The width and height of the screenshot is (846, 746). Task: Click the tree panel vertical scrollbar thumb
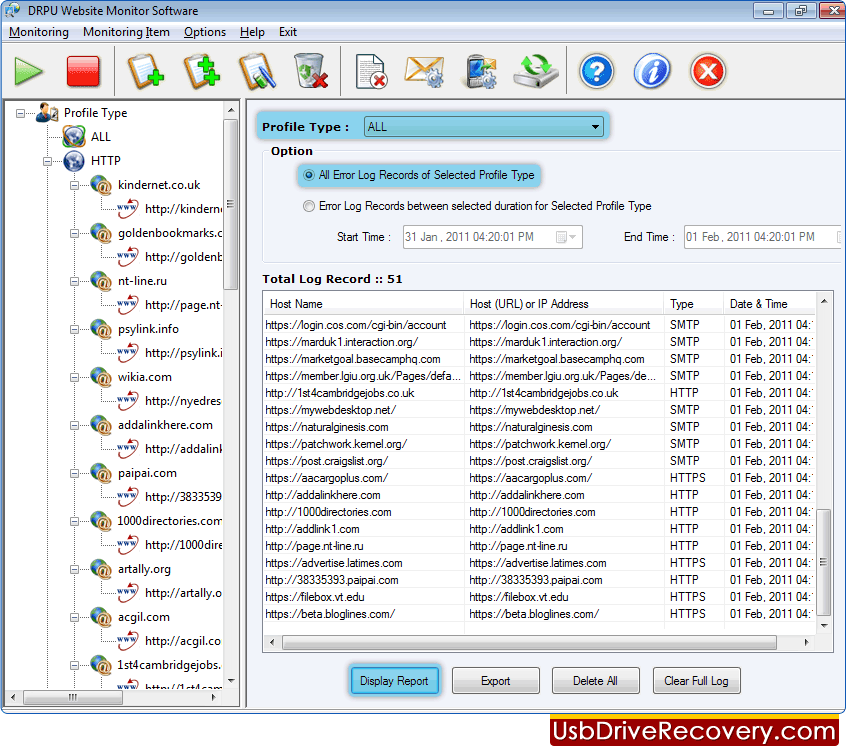pyautogui.click(x=231, y=204)
